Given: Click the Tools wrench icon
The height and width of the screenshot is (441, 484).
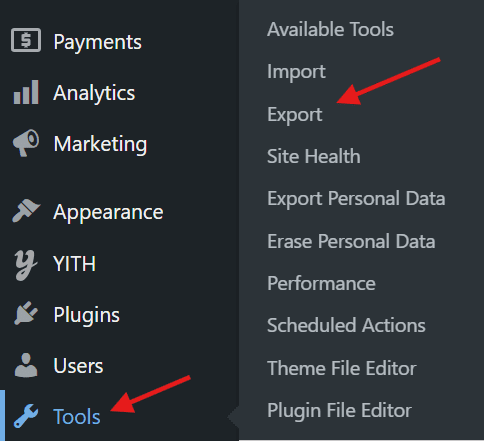Looking at the screenshot, I should (x=26, y=416).
